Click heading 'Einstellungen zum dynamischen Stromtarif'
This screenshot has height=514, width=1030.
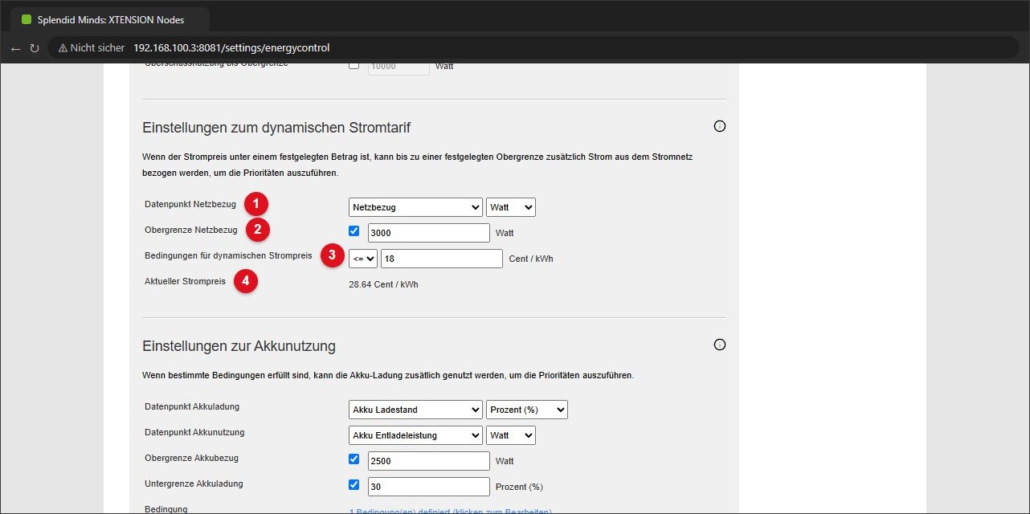pyautogui.click(x=277, y=128)
